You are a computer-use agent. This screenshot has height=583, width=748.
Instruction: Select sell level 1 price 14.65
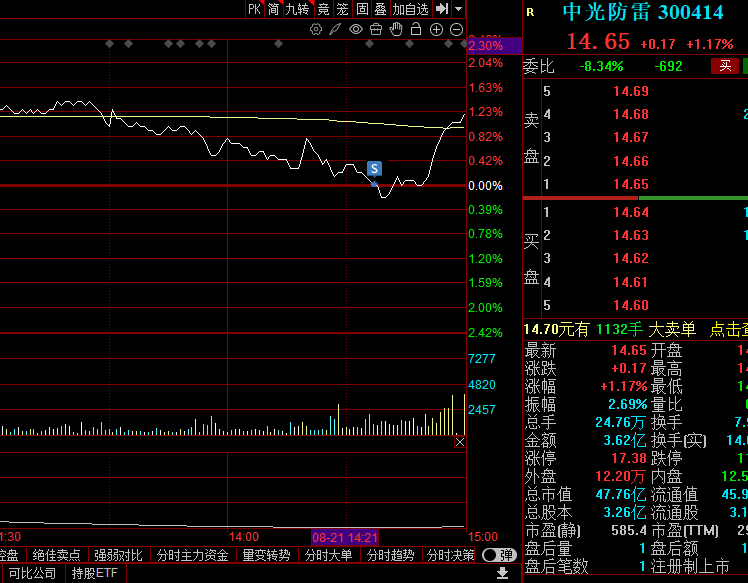[x=631, y=184]
